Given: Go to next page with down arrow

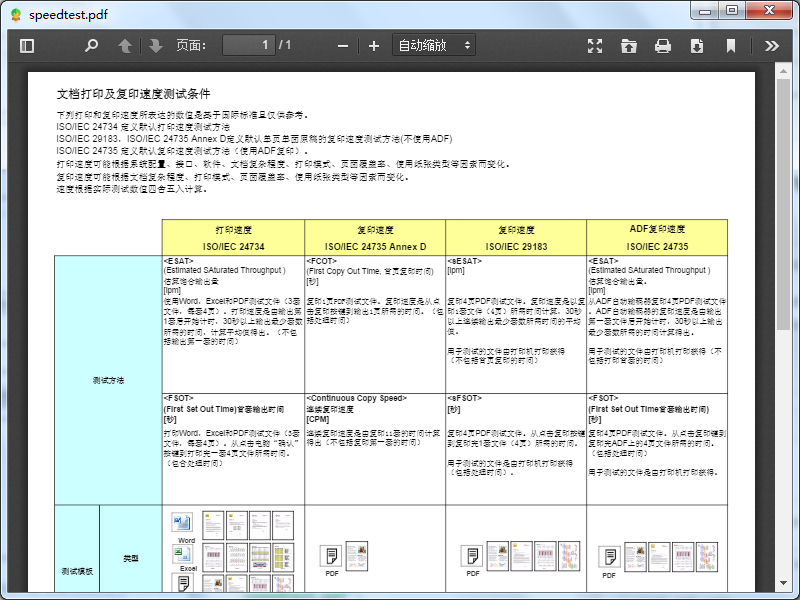Looking at the screenshot, I should click(156, 46).
